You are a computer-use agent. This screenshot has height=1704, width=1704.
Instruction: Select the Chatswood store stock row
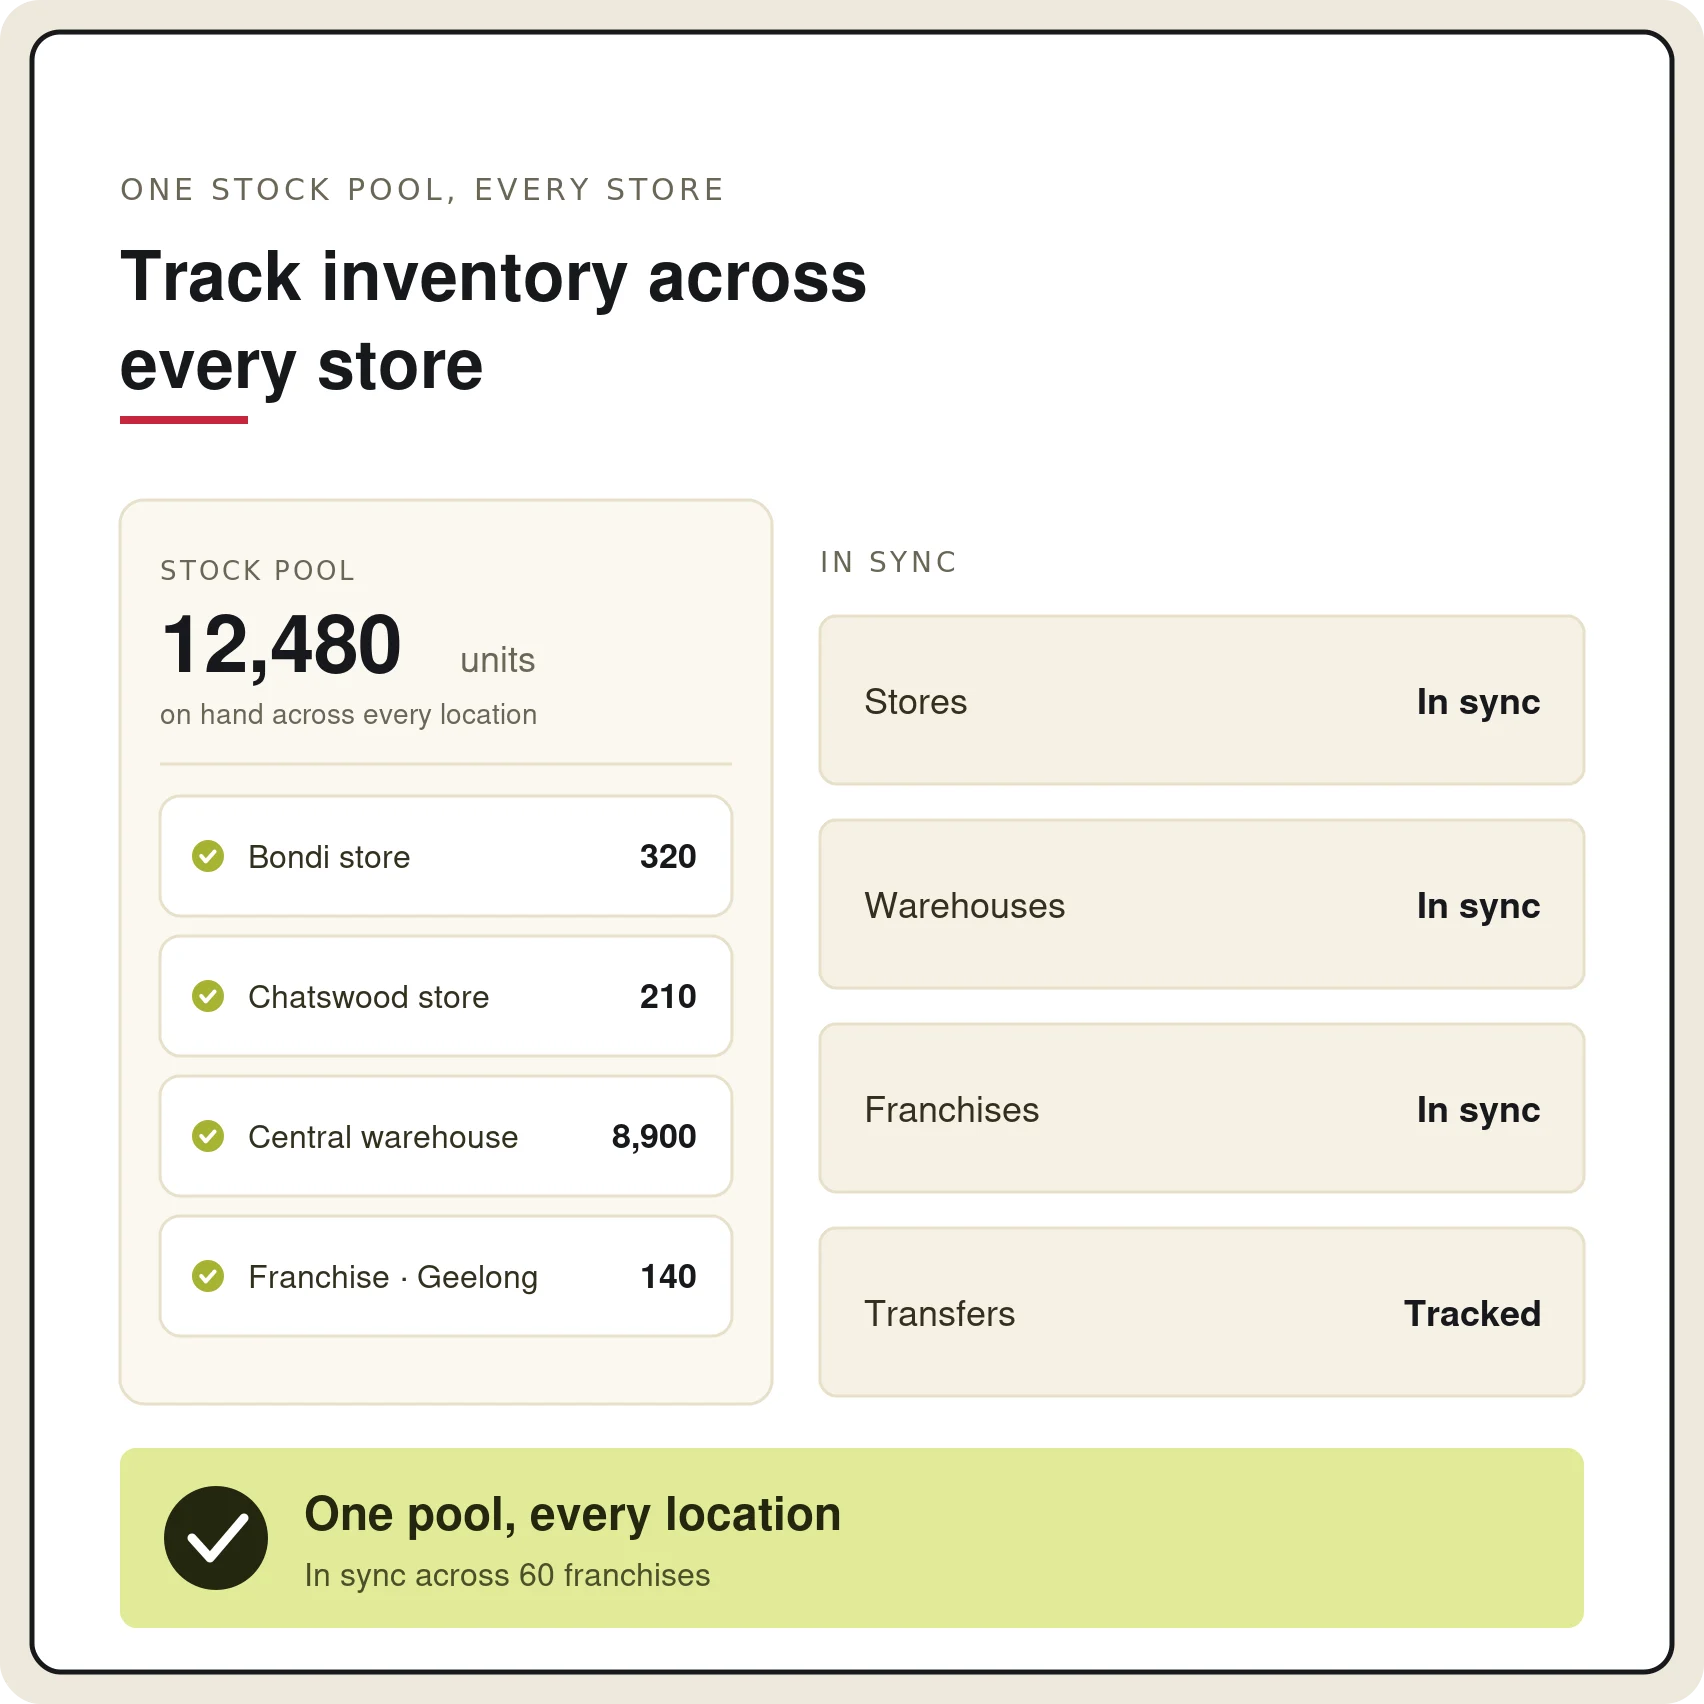pos(446,996)
